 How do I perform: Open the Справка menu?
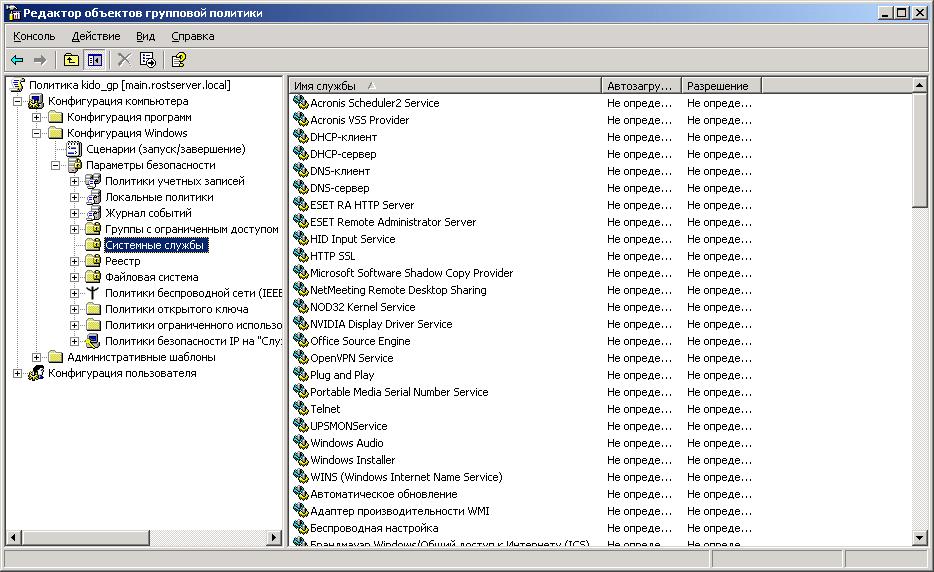coord(192,36)
